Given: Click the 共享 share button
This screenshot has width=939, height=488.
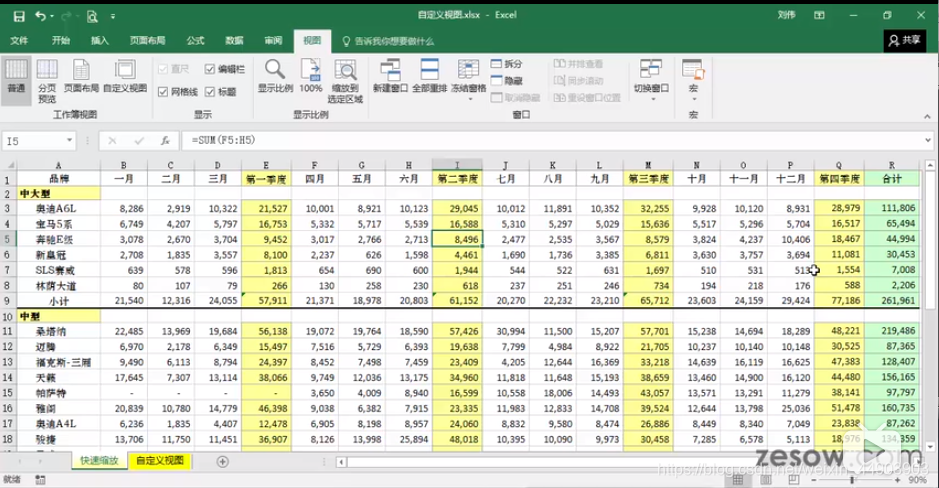Looking at the screenshot, I should pos(905,40).
